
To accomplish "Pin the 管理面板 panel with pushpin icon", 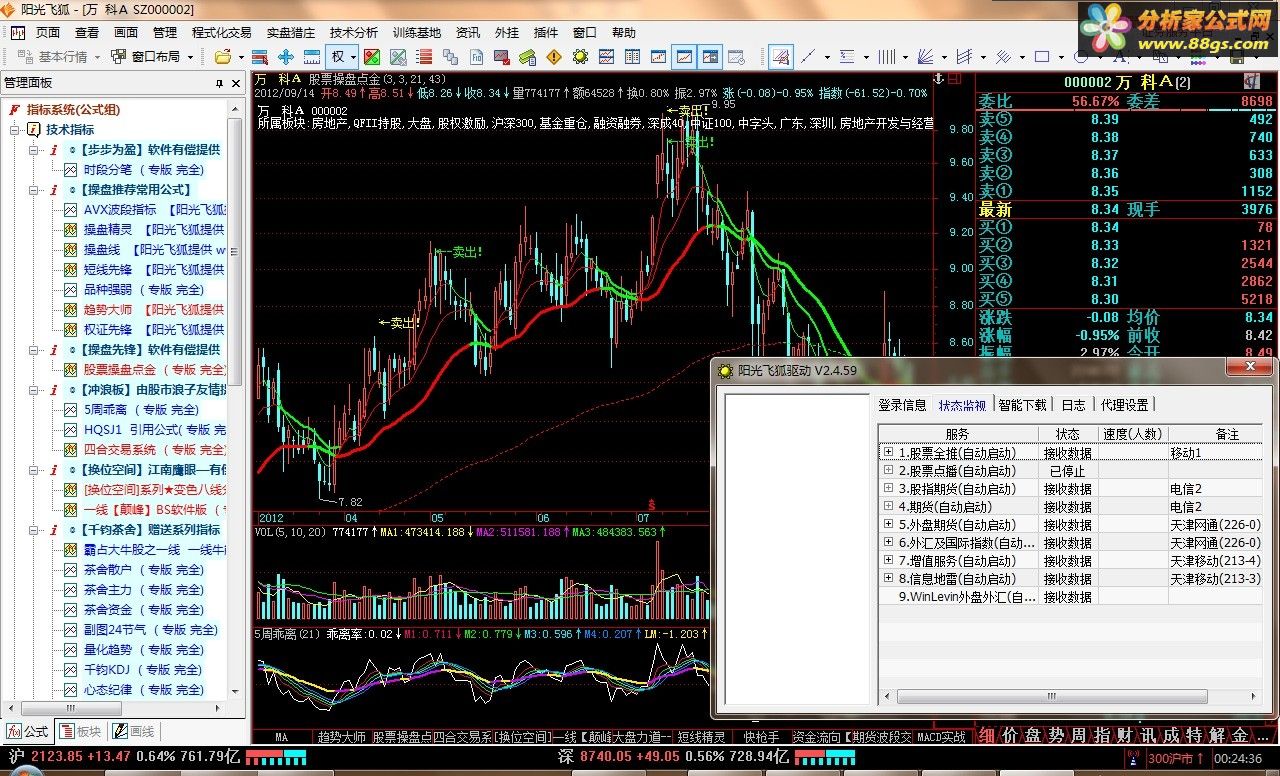I will (220, 84).
